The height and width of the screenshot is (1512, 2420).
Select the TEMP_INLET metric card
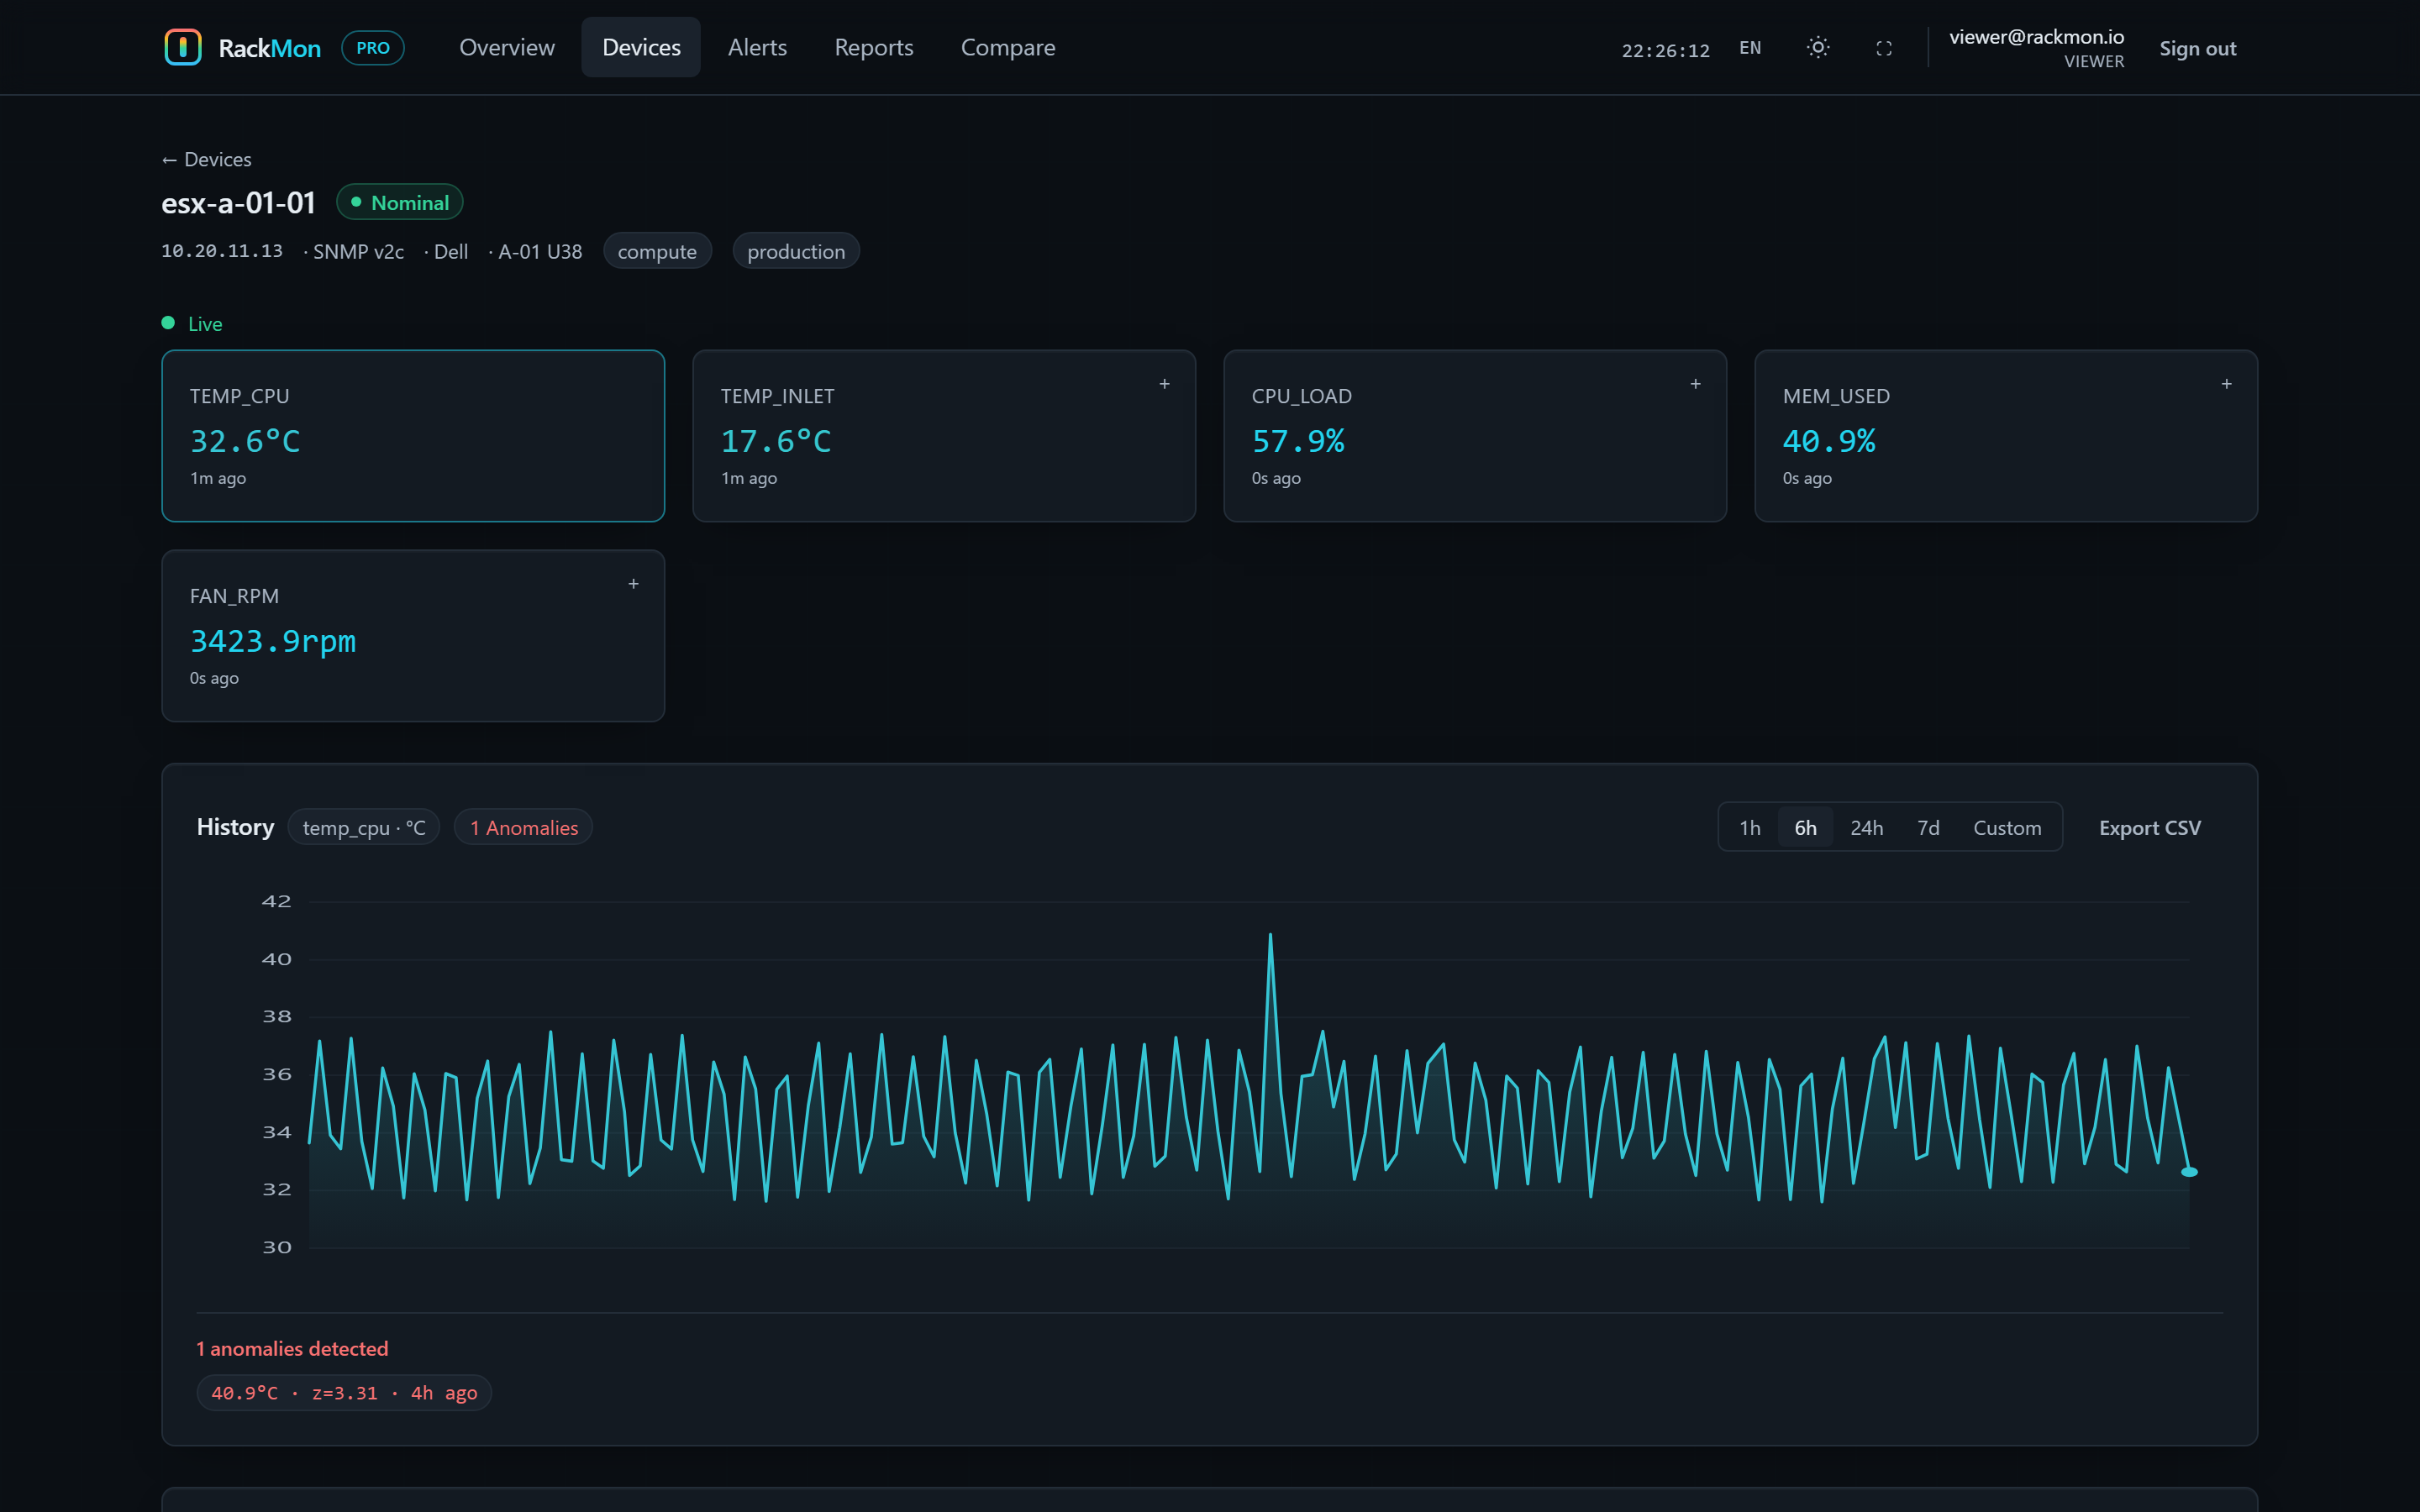[x=944, y=436]
